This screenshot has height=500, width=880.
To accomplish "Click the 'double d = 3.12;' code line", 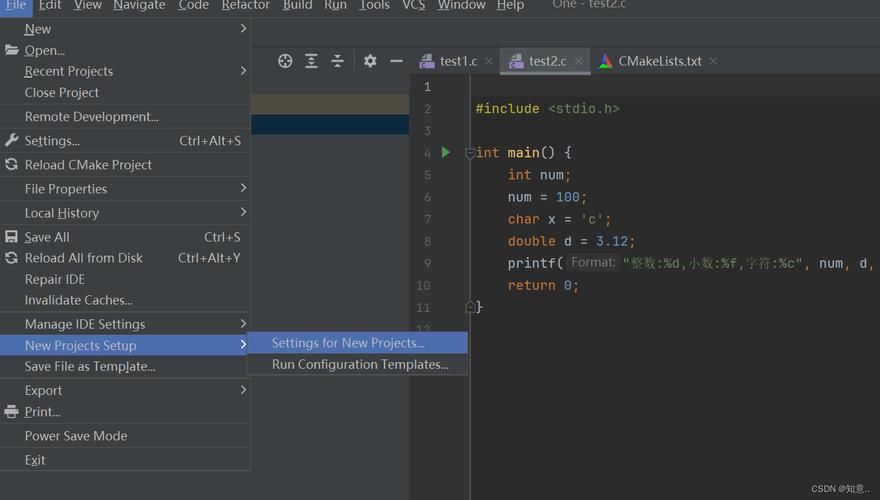I will [x=571, y=241].
